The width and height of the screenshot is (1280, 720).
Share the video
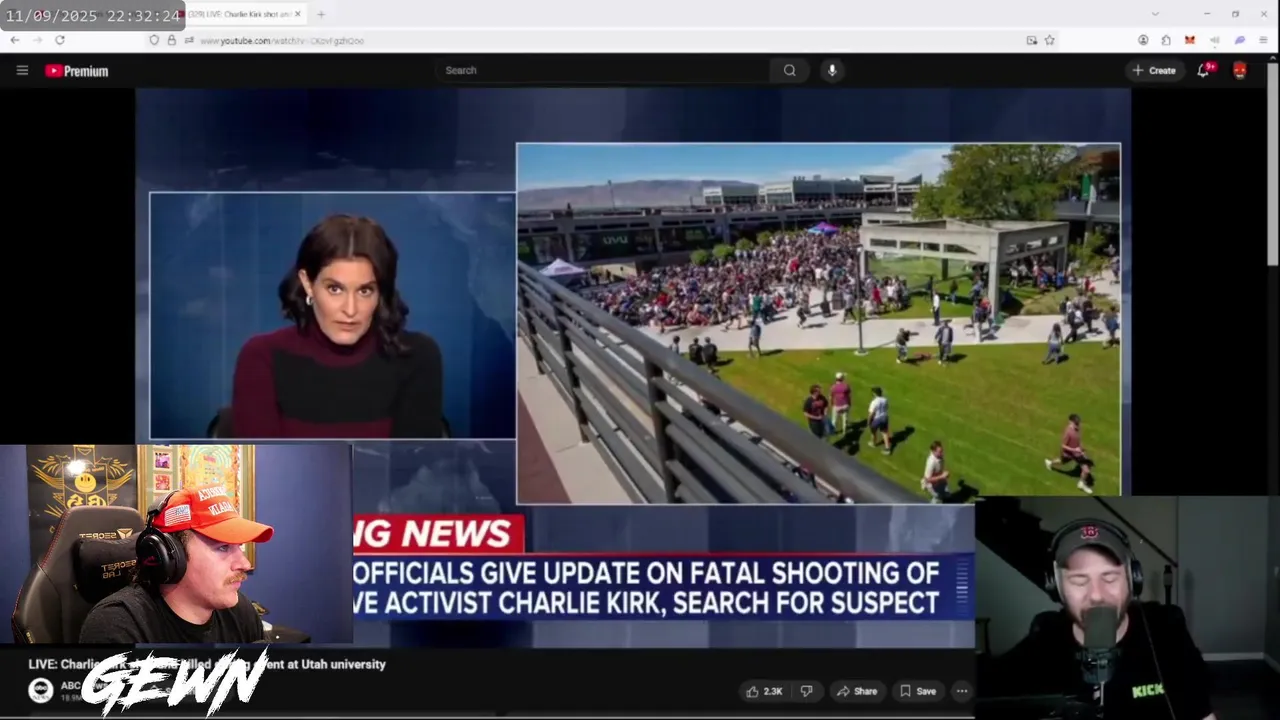pyautogui.click(x=857, y=691)
